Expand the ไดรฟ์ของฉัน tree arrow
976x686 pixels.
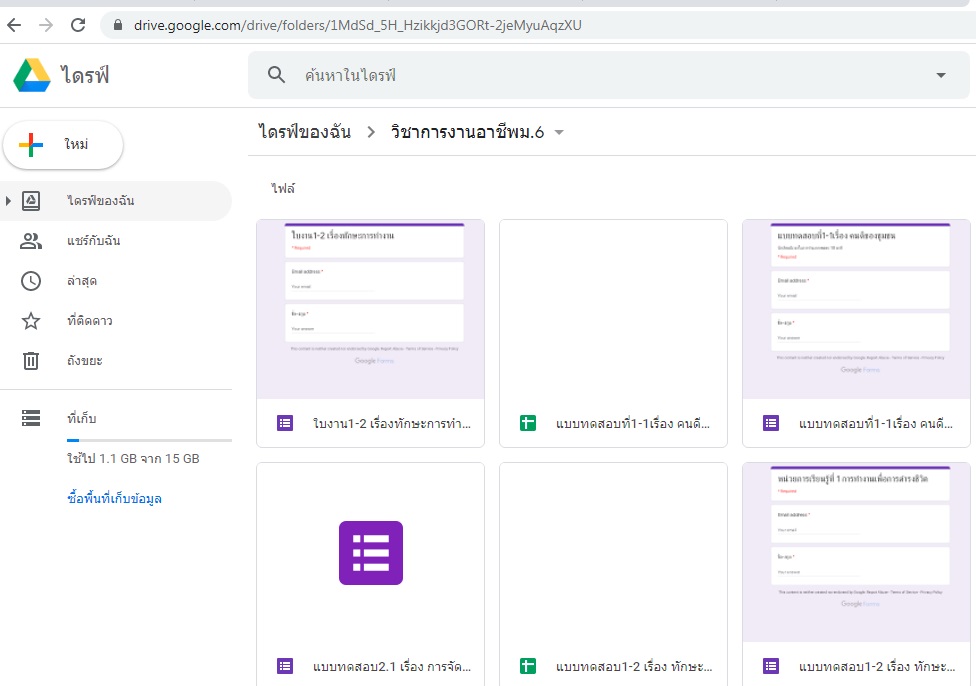click(x=9, y=201)
